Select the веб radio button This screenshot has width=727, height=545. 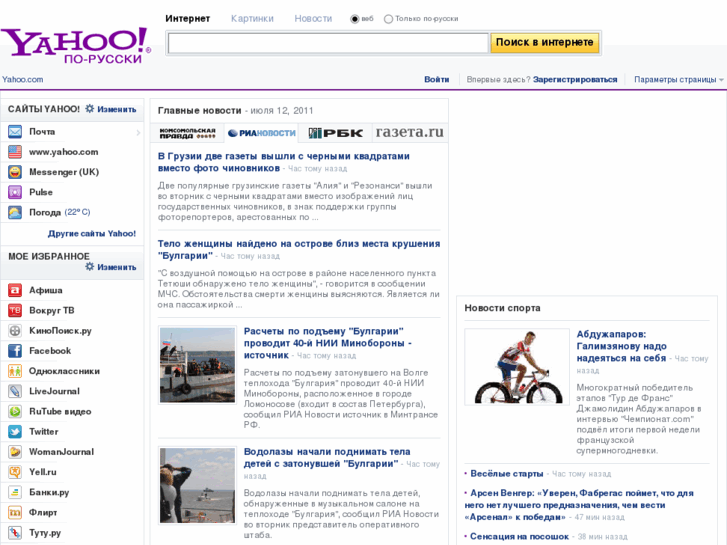click(355, 19)
